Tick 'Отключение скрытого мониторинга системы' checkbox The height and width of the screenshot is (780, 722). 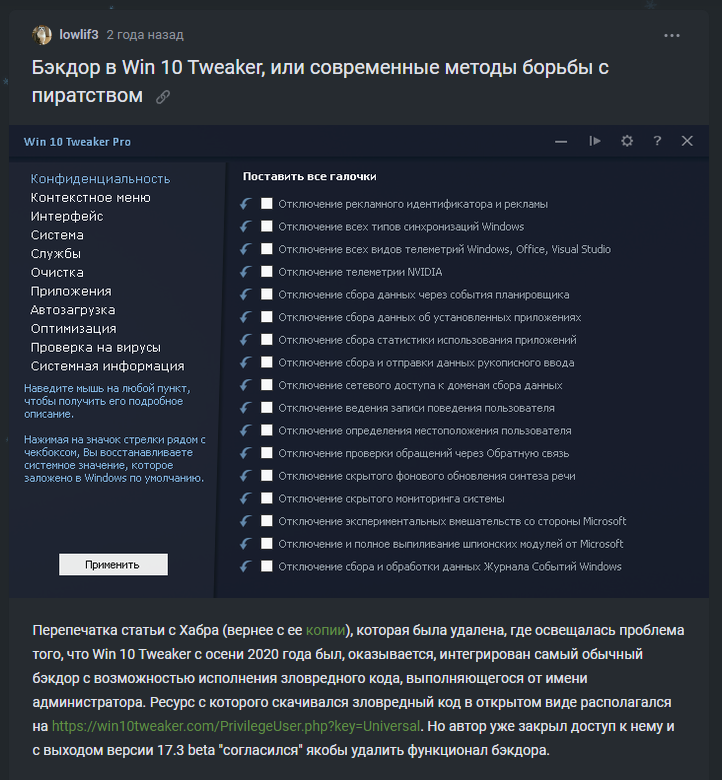[x=267, y=498]
